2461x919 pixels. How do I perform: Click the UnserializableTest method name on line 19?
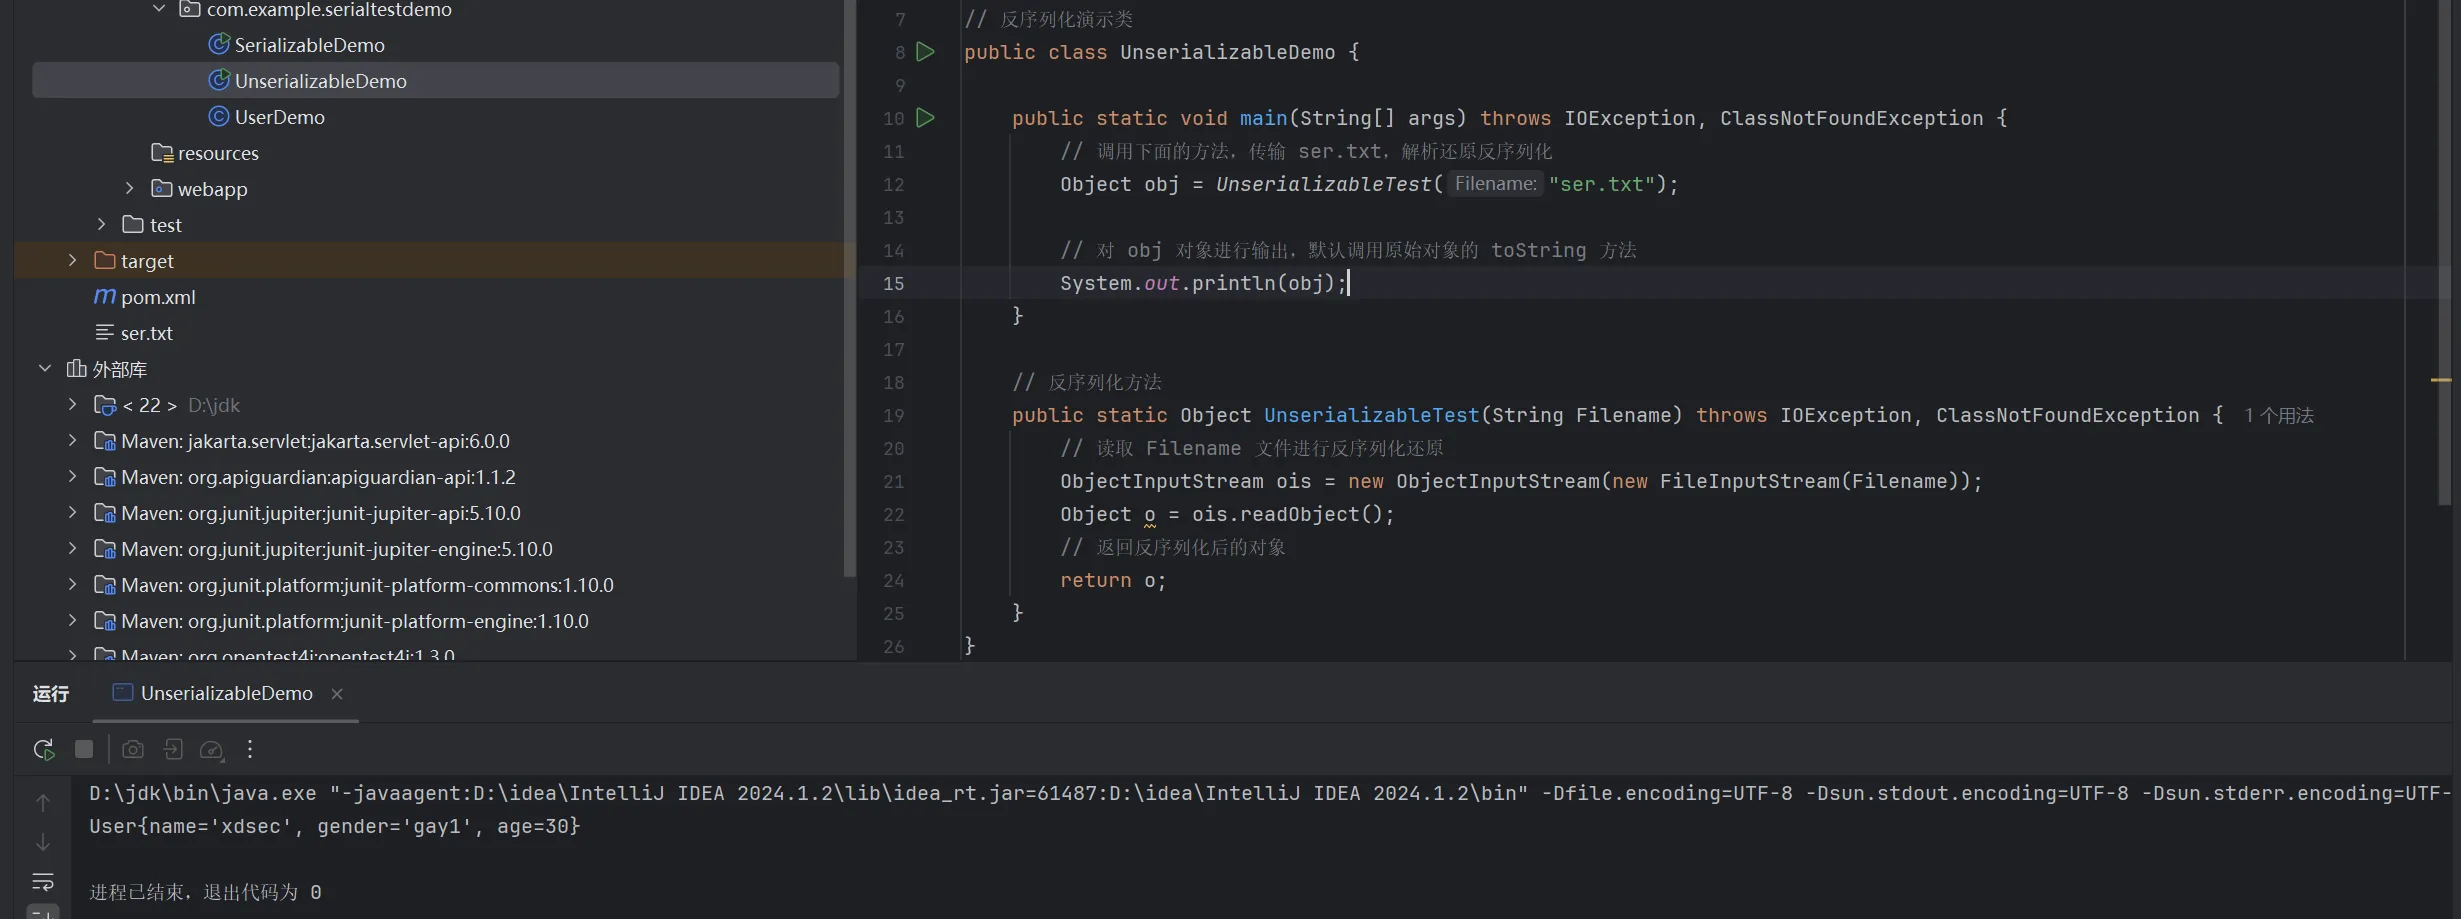coord(1370,415)
